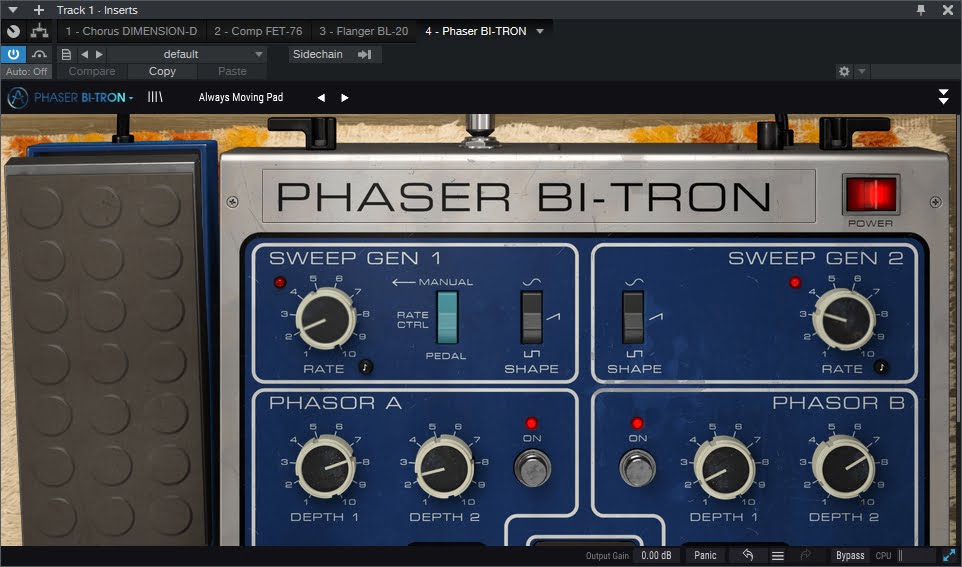Click the Panic button
The image size is (962, 567).
pyautogui.click(x=705, y=555)
